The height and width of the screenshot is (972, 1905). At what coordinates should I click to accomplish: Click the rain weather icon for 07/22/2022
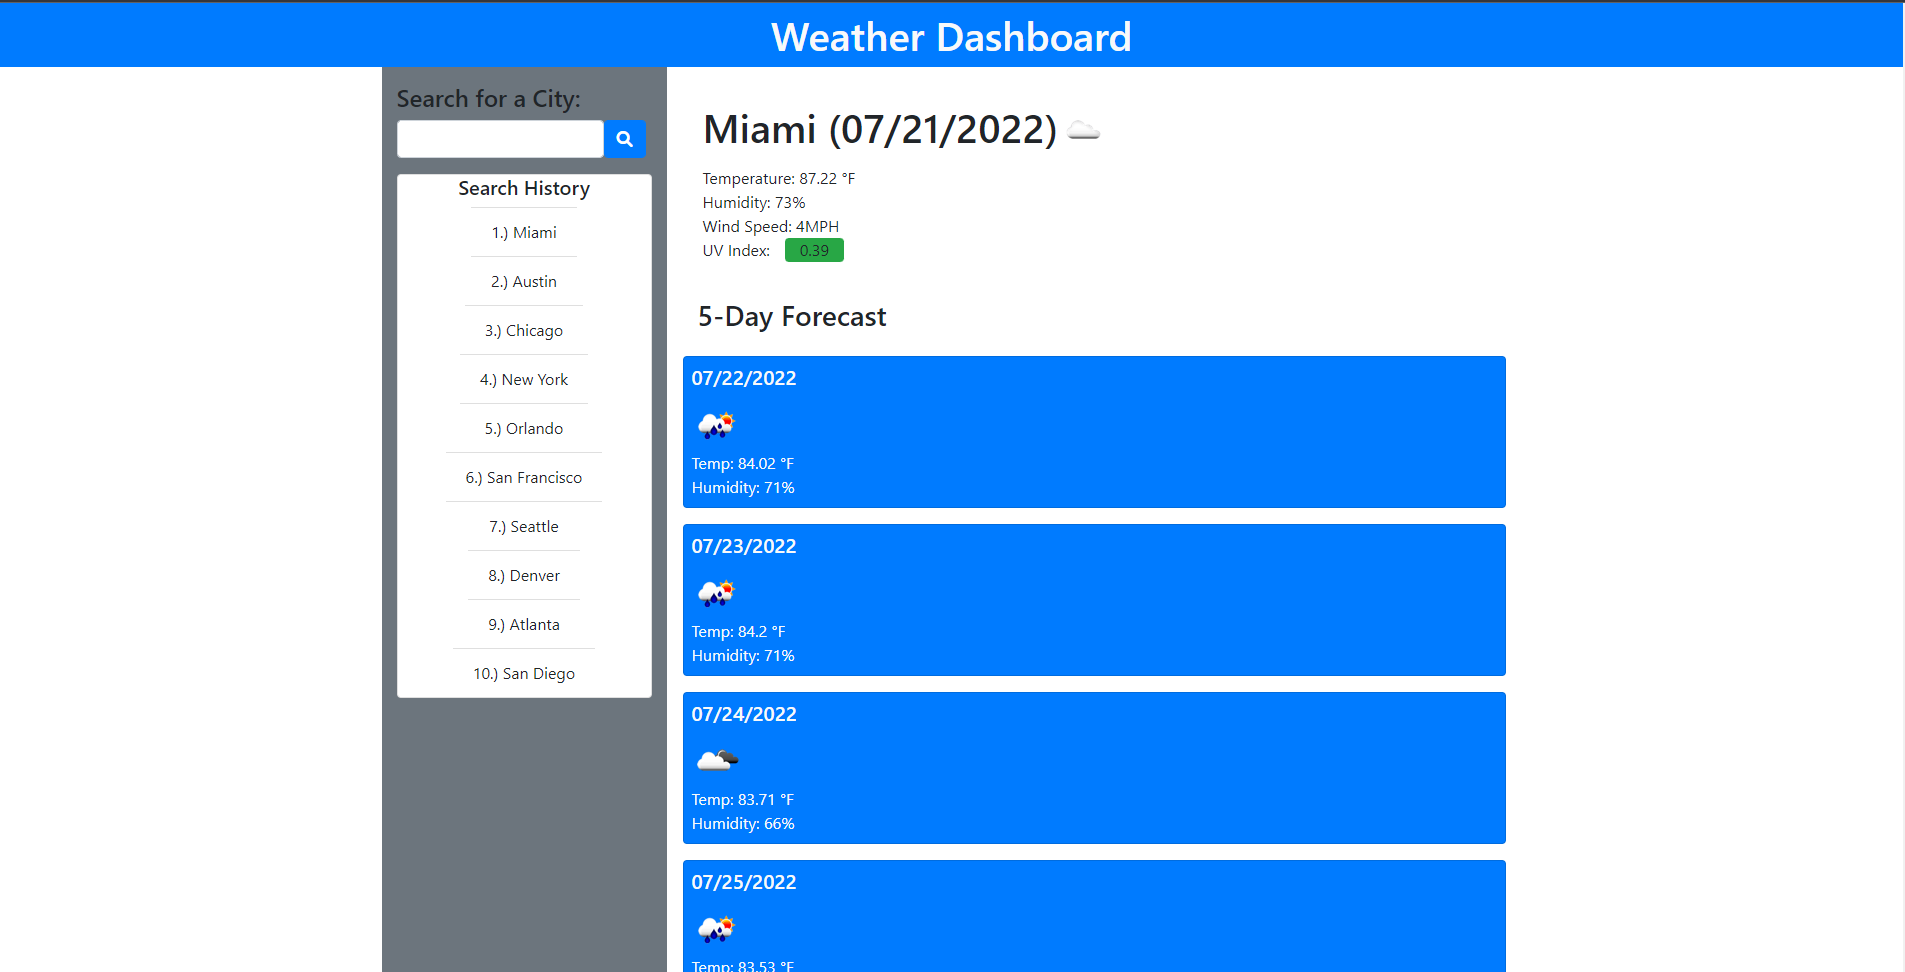pos(716,425)
